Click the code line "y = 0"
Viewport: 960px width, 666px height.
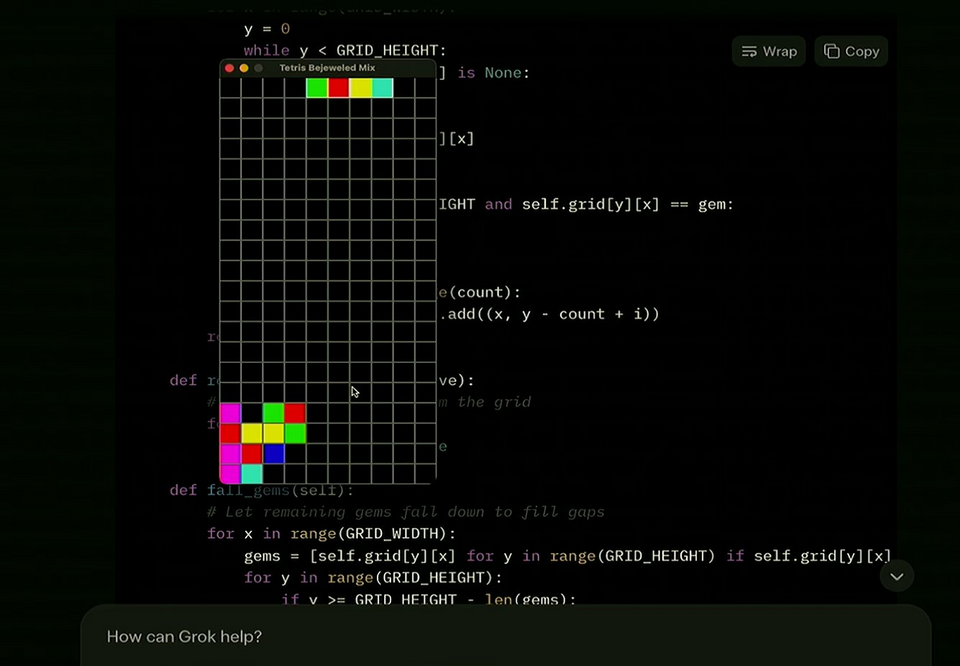pos(267,29)
